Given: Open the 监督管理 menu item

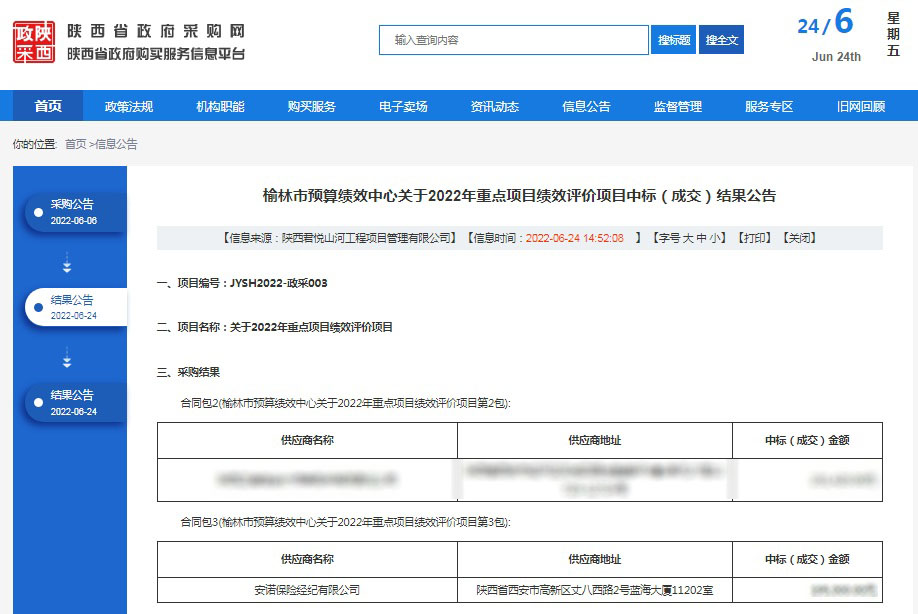Looking at the screenshot, I should (677, 107).
